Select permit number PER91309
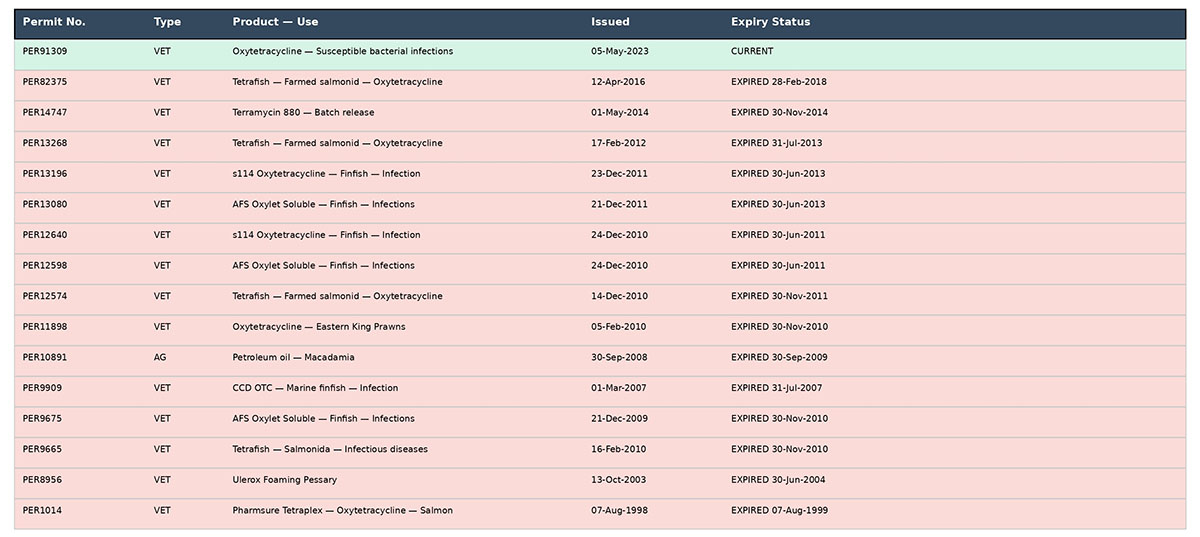The height and width of the screenshot is (537, 1200). click(x=45, y=51)
